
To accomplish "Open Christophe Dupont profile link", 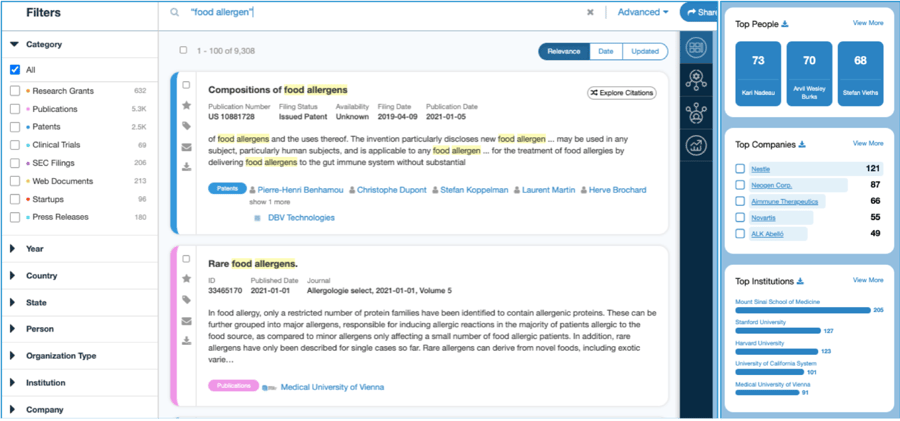I will (x=392, y=190).
